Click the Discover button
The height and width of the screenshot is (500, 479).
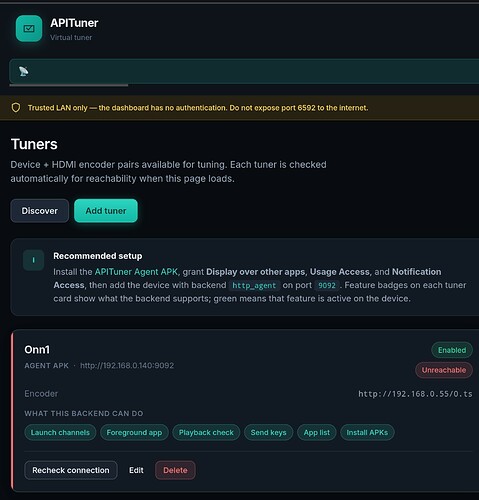coord(40,211)
